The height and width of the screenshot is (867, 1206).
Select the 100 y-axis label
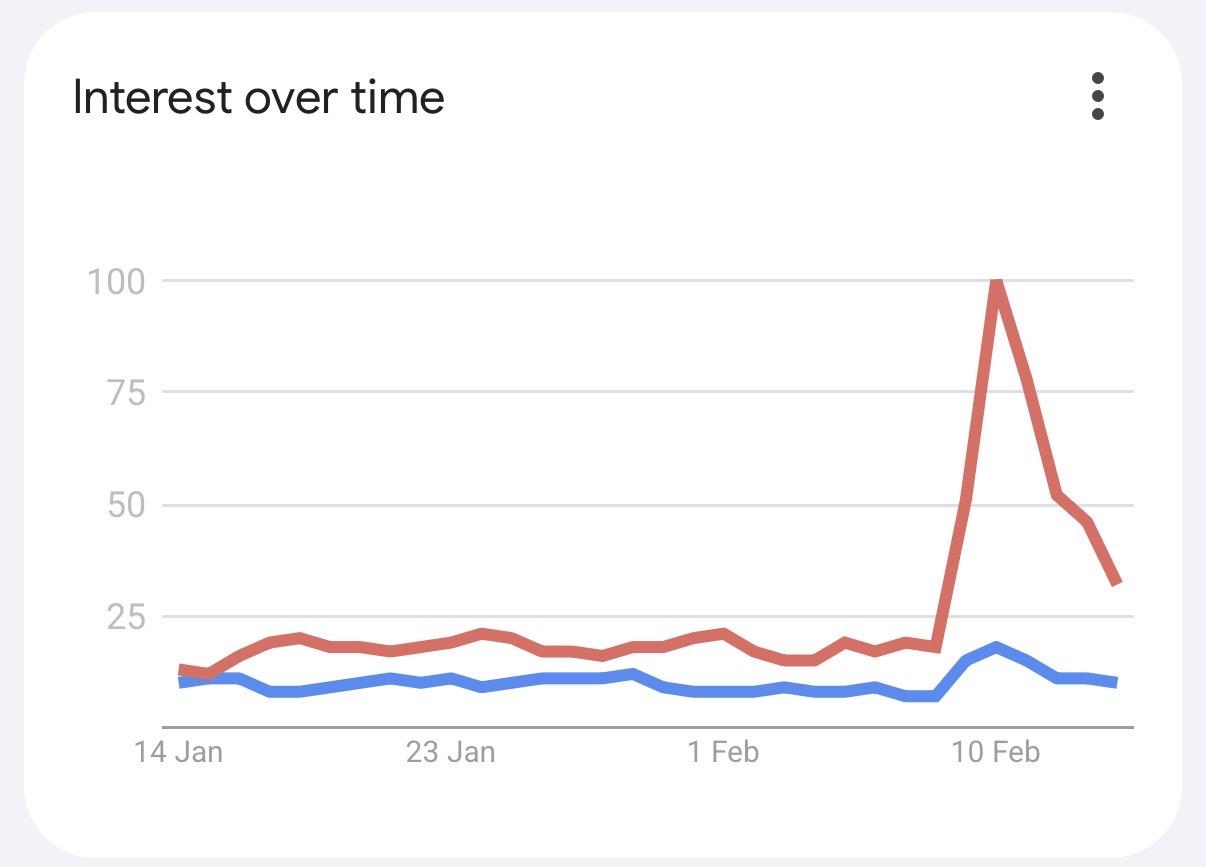click(x=116, y=281)
